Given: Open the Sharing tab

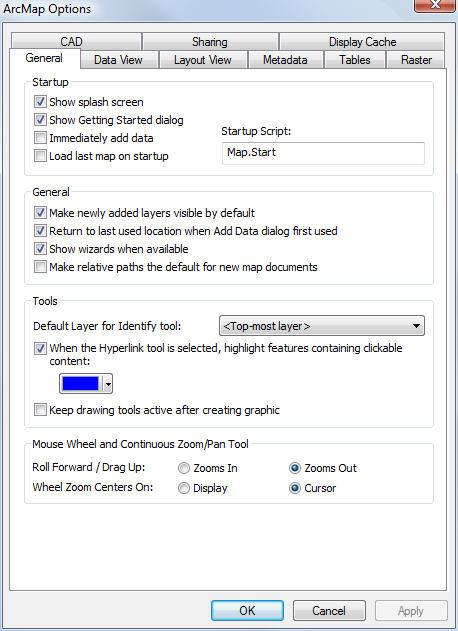Looking at the screenshot, I should pyautogui.click(x=210, y=42).
